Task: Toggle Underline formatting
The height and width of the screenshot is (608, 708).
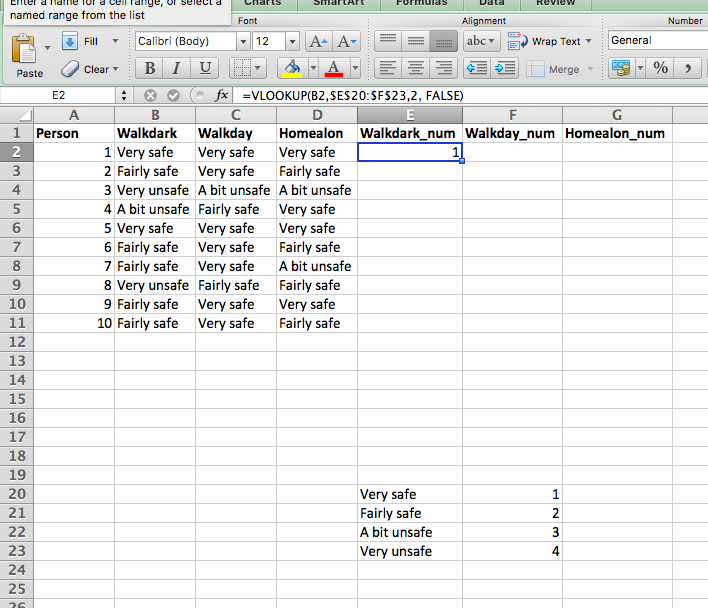Action: pyautogui.click(x=205, y=68)
